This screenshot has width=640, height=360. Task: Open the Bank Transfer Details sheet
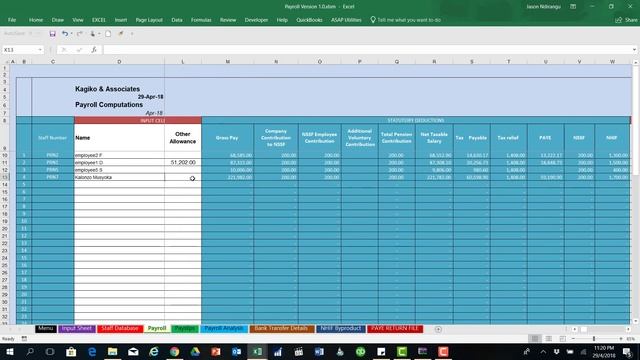tap(282, 329)
